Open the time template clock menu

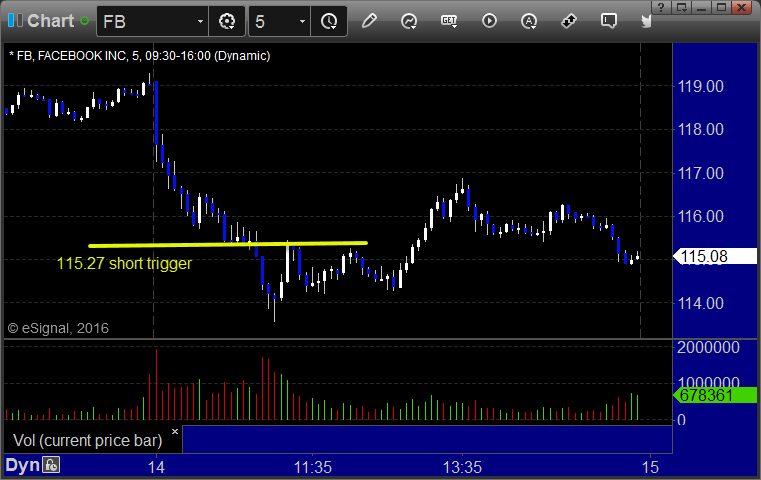pyautogui.click(x=329, y=21)
